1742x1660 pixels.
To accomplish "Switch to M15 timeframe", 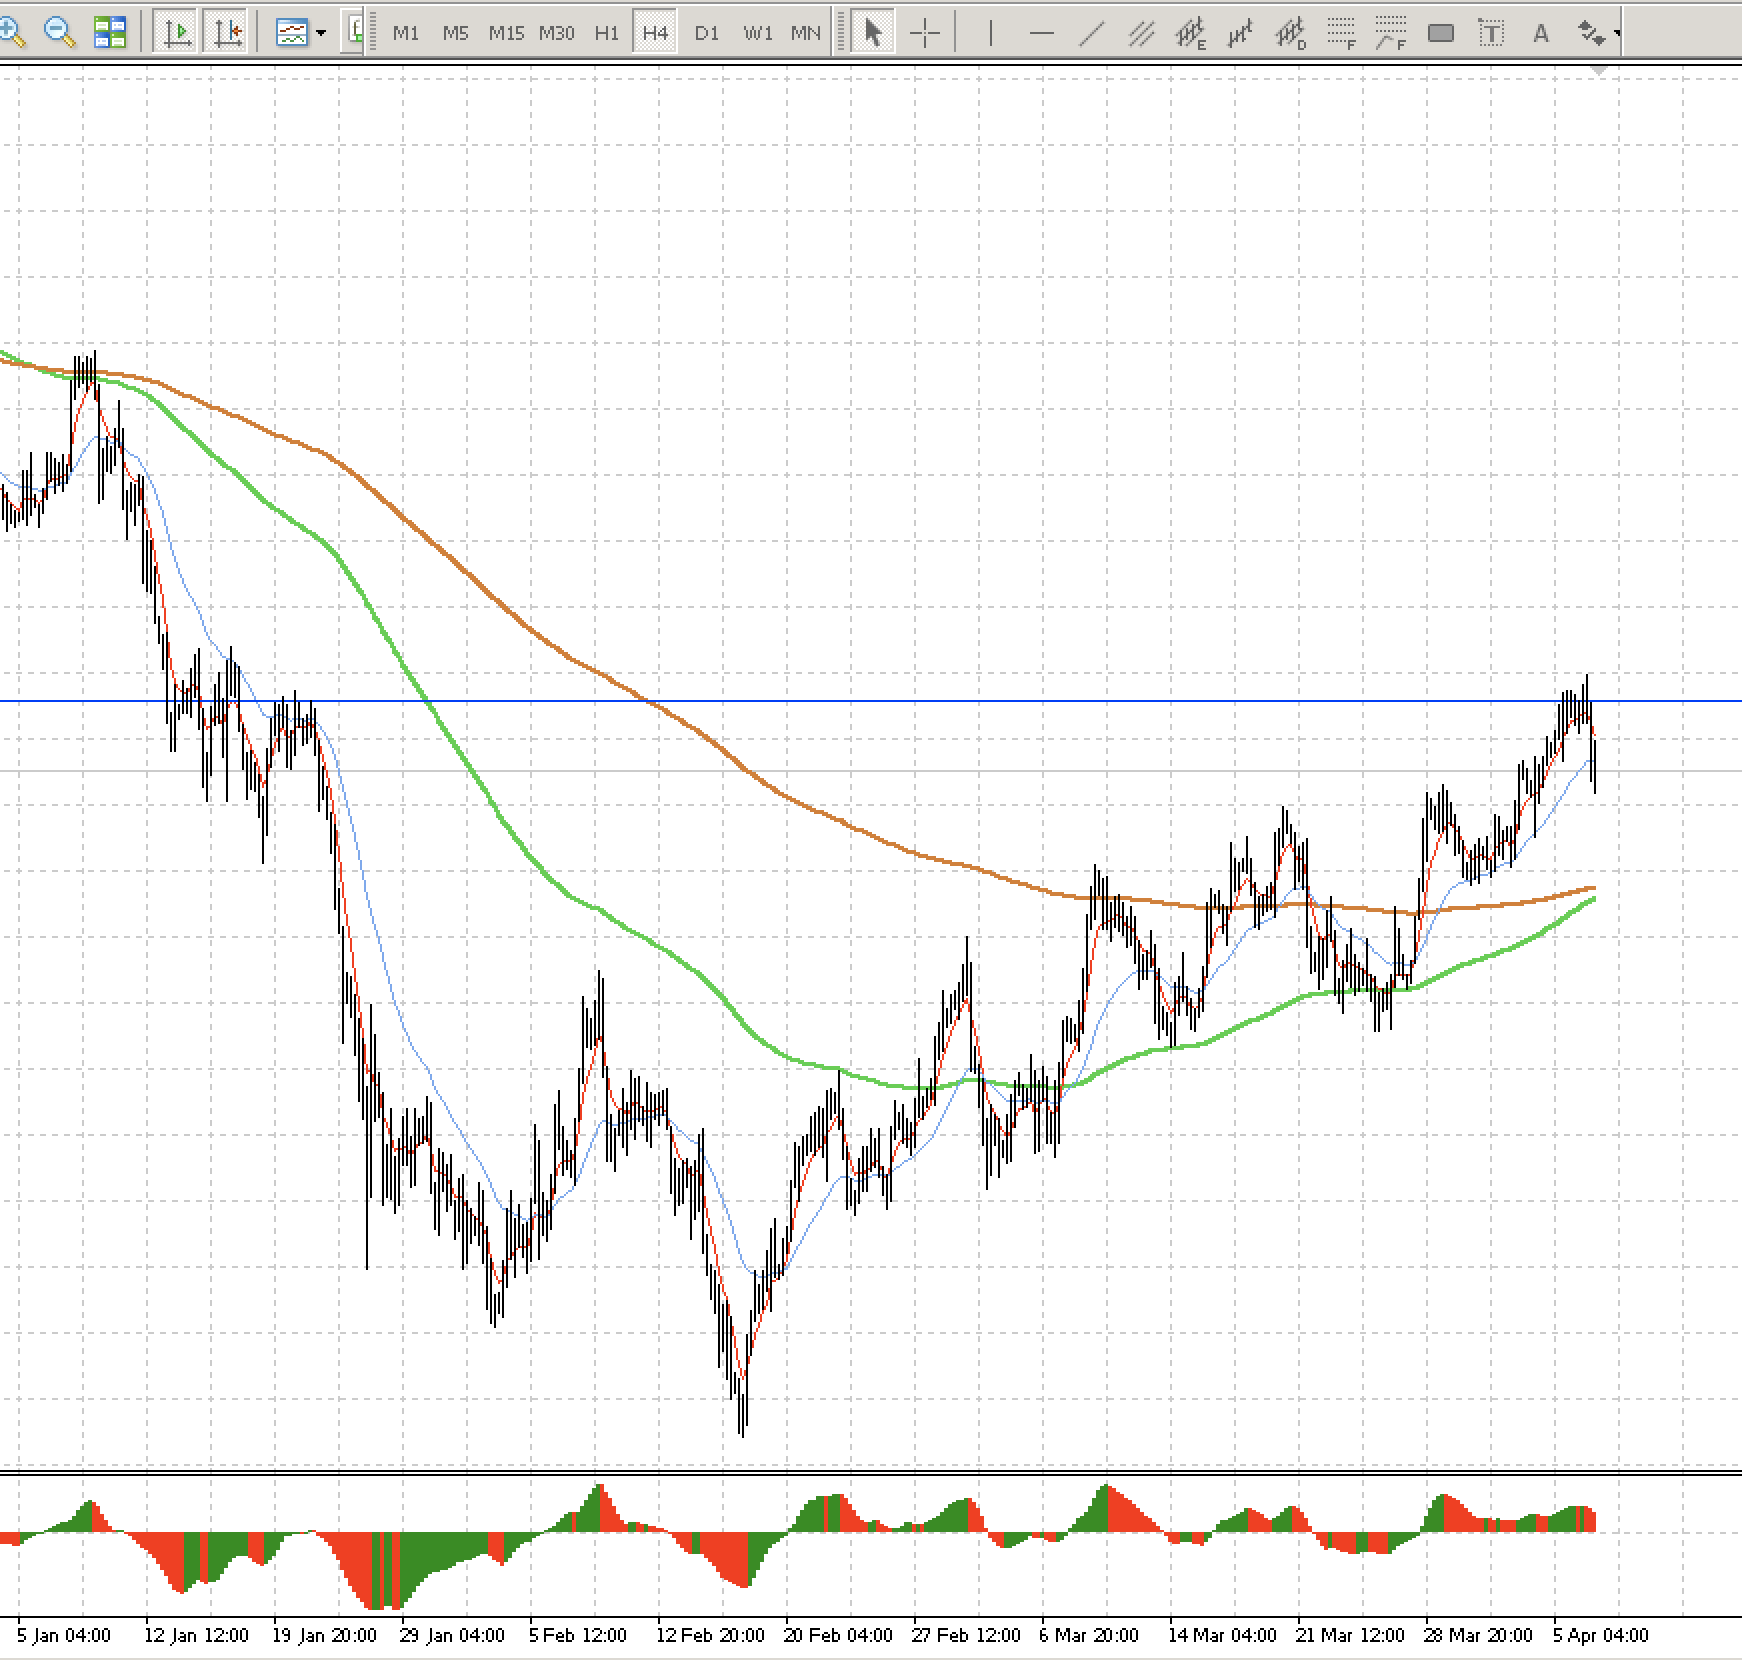I will pyautogui.click(x=506, y=33).
